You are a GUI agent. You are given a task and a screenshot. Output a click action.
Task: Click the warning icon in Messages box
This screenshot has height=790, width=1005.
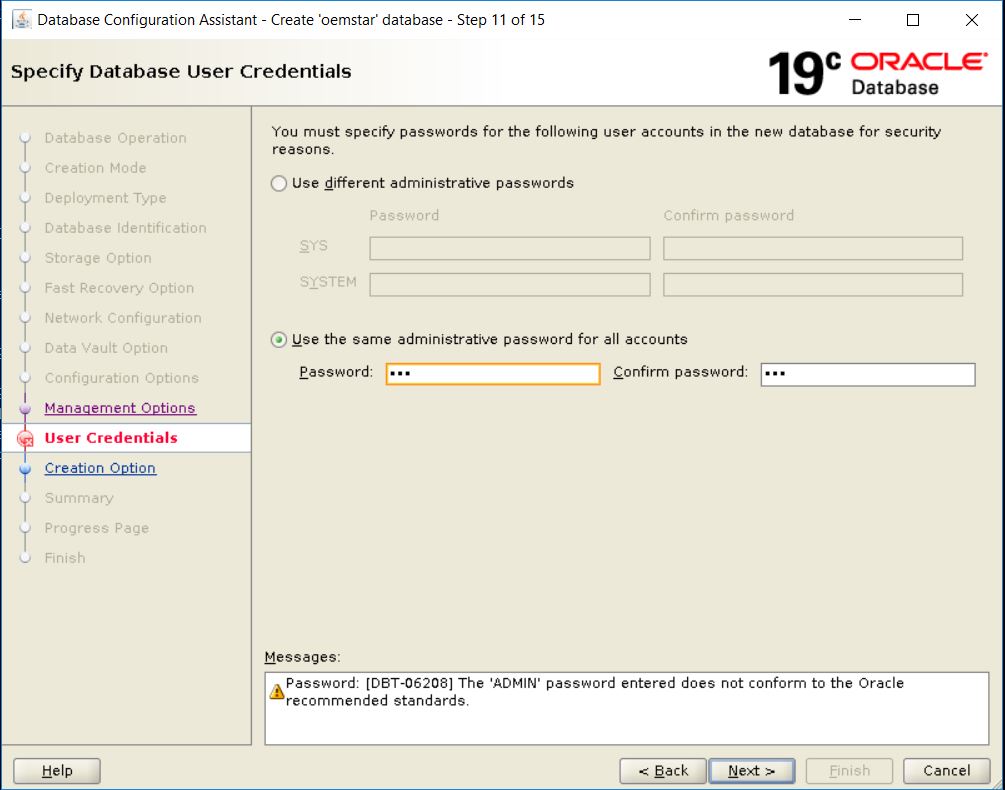tap(277, 692)
